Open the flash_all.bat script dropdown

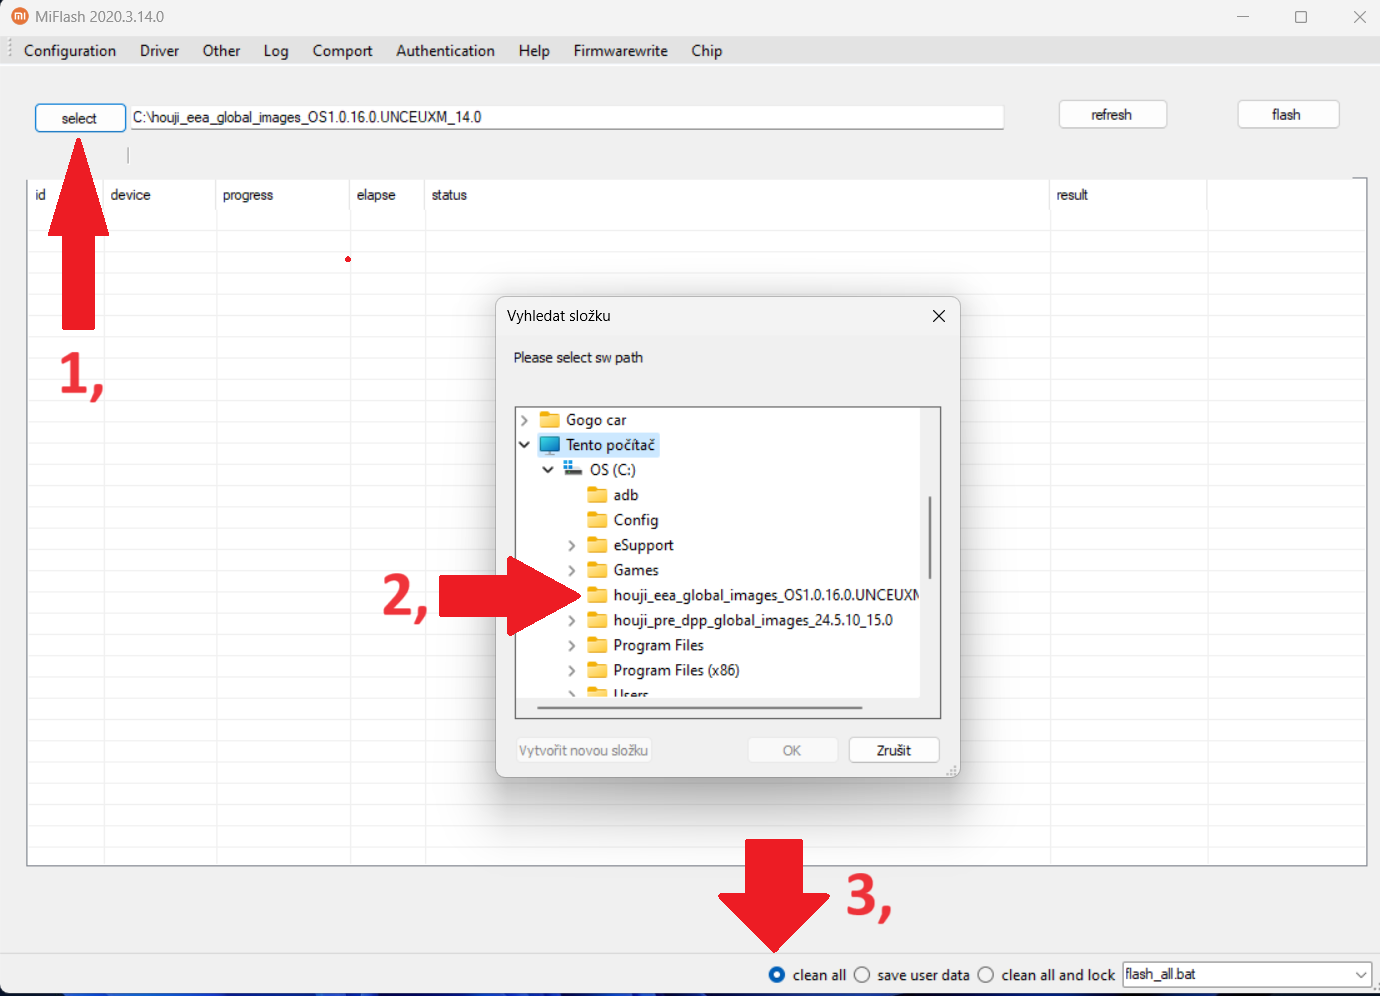point(1360,975)
